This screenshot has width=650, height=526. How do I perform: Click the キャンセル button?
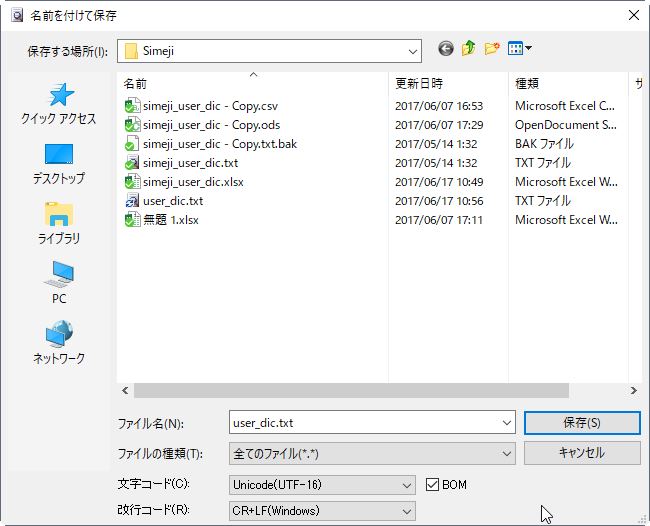[x=582, y=453]
